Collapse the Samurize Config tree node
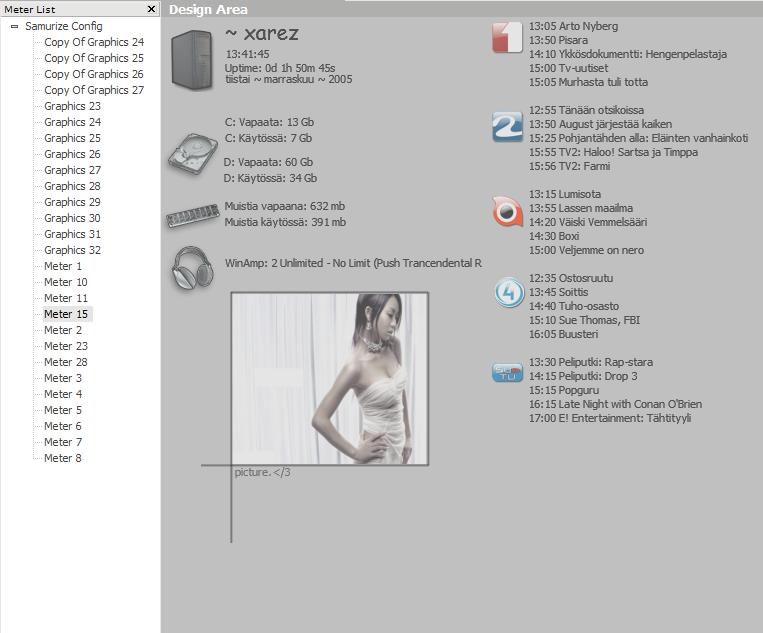The width and height of the screenshot is (763, 633). point(14,27)
